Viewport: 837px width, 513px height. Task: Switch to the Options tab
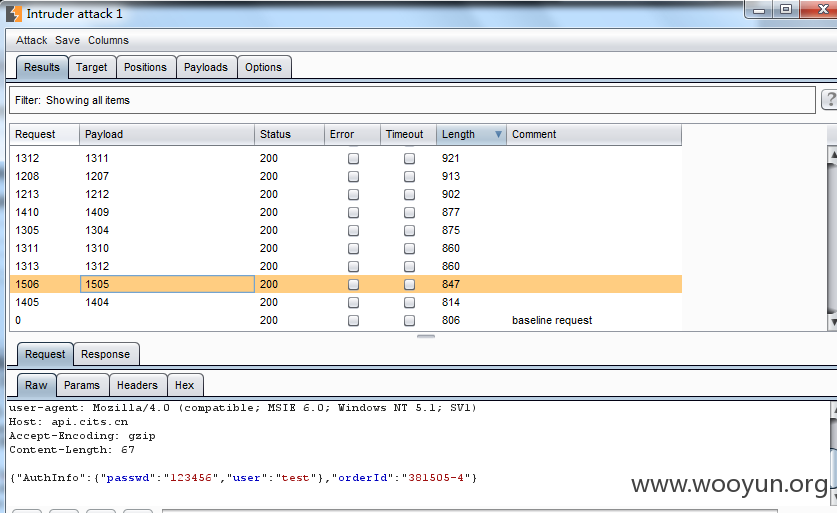263,67
